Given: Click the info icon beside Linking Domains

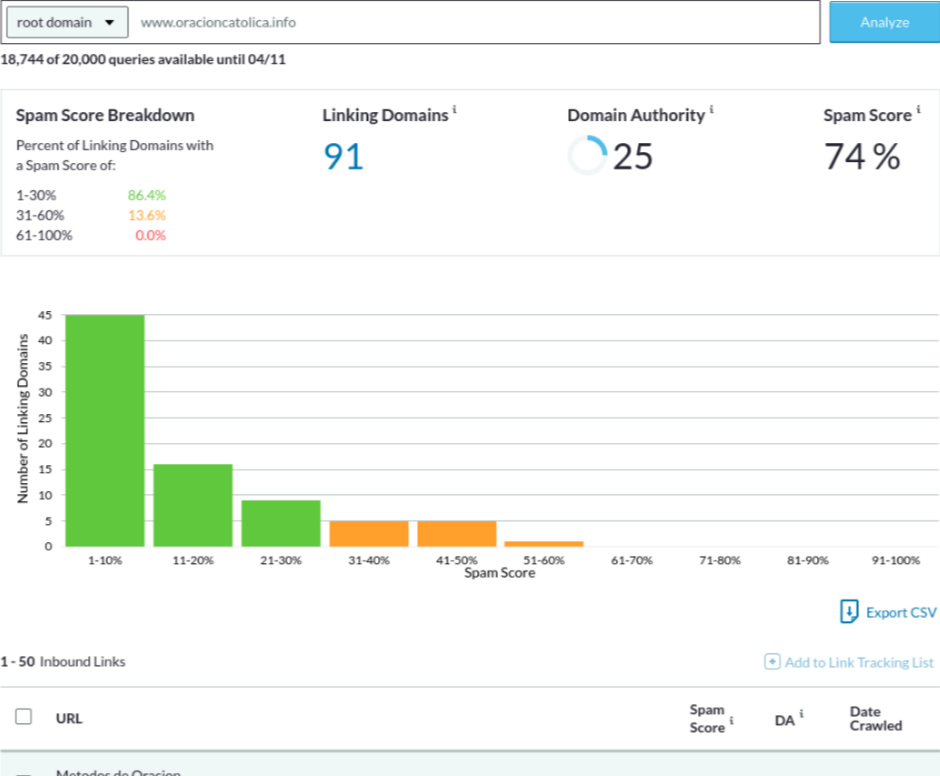Looking at the screenshot, I should click(x=454, y=109).
